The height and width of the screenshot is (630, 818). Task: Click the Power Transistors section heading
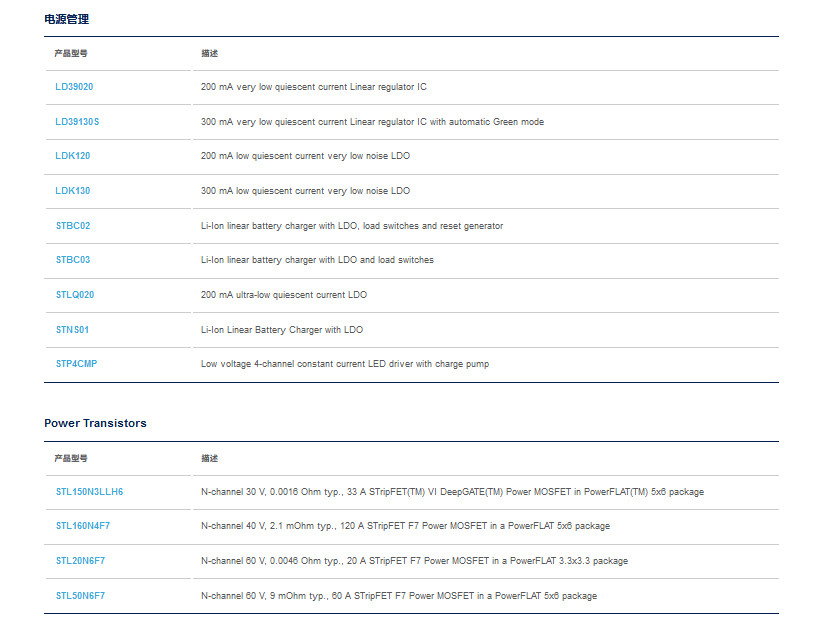(95, 423)
